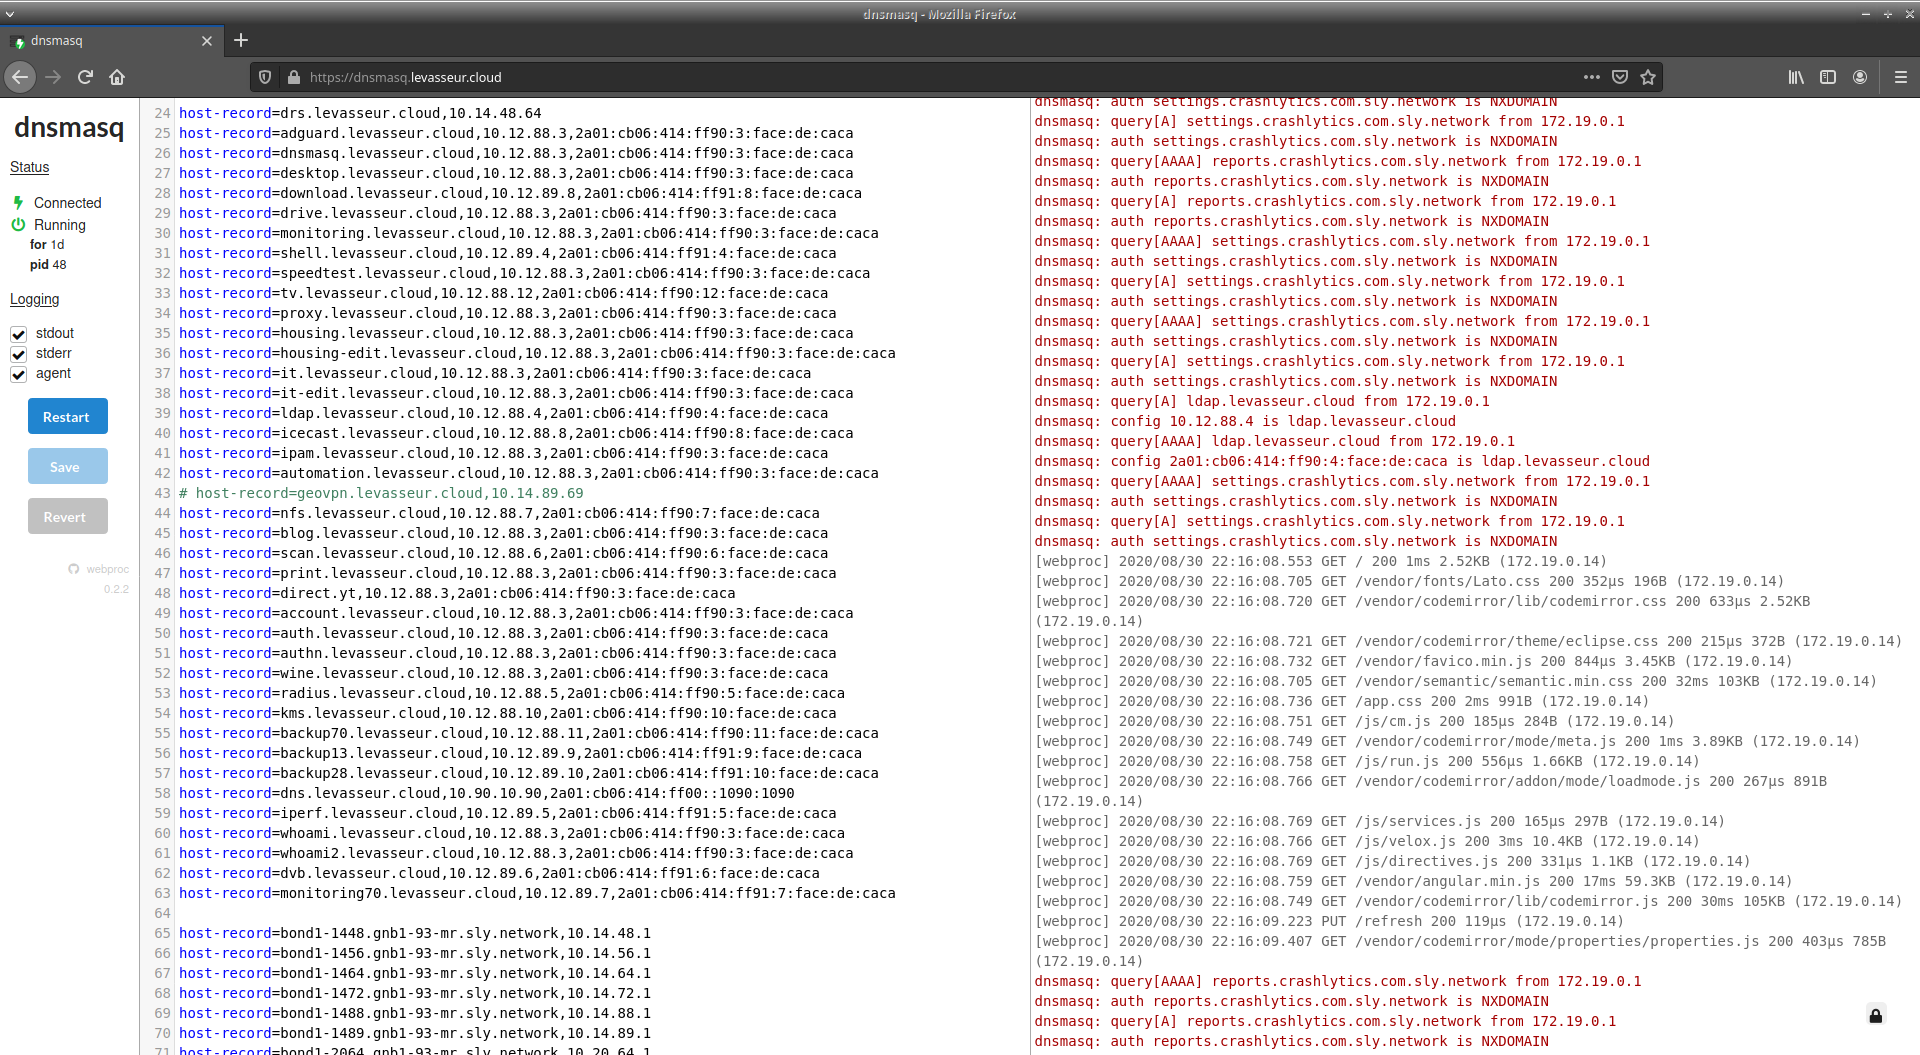Click the lock icon on the log panel
Image resolution: width=1920 pixels, height=1055 pixels.
click(x=1875, y=1015)
